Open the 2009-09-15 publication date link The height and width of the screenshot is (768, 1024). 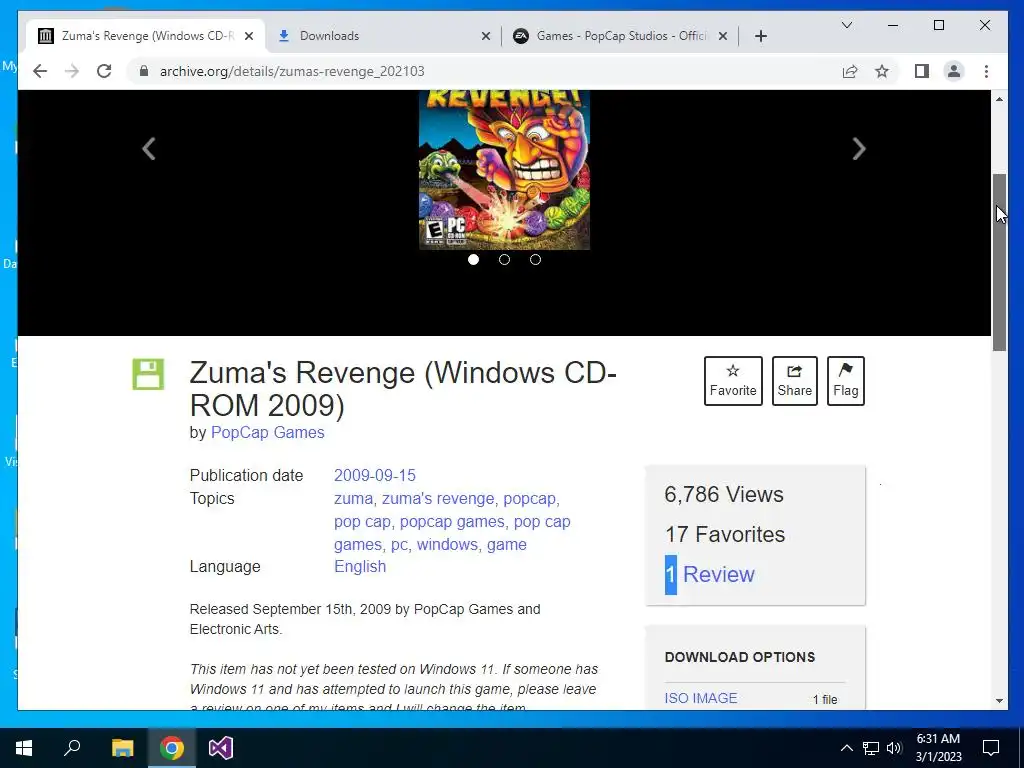375,475
